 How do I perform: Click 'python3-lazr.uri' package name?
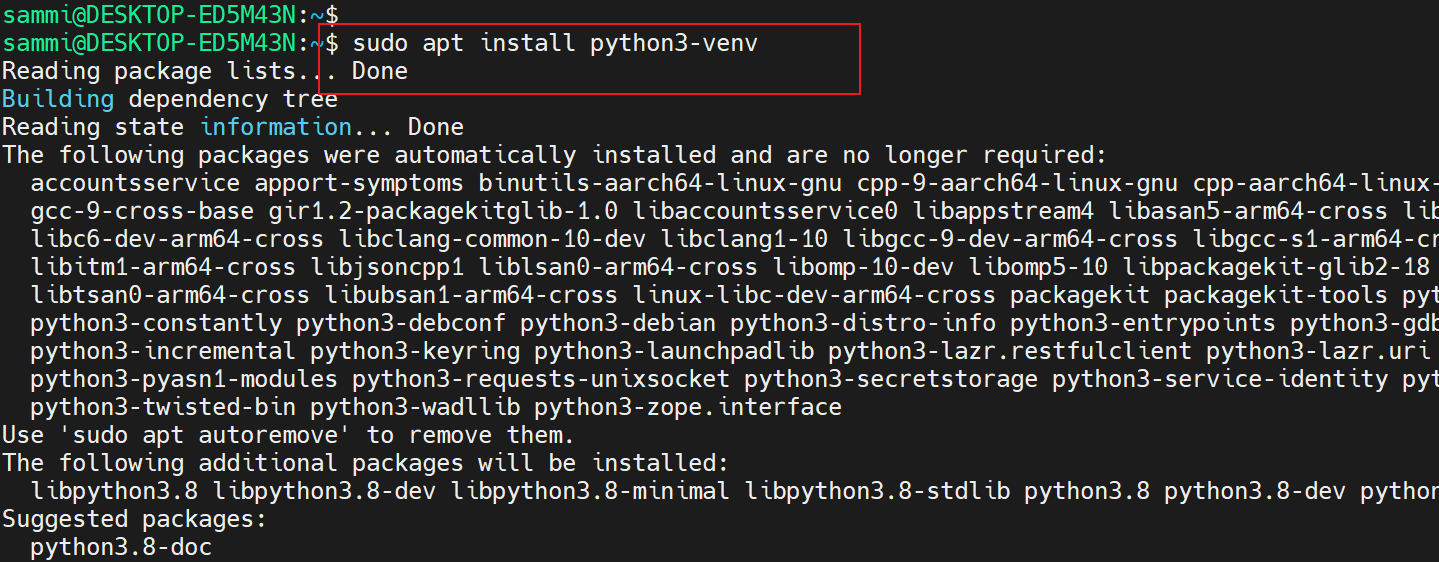pos(1318,351)
